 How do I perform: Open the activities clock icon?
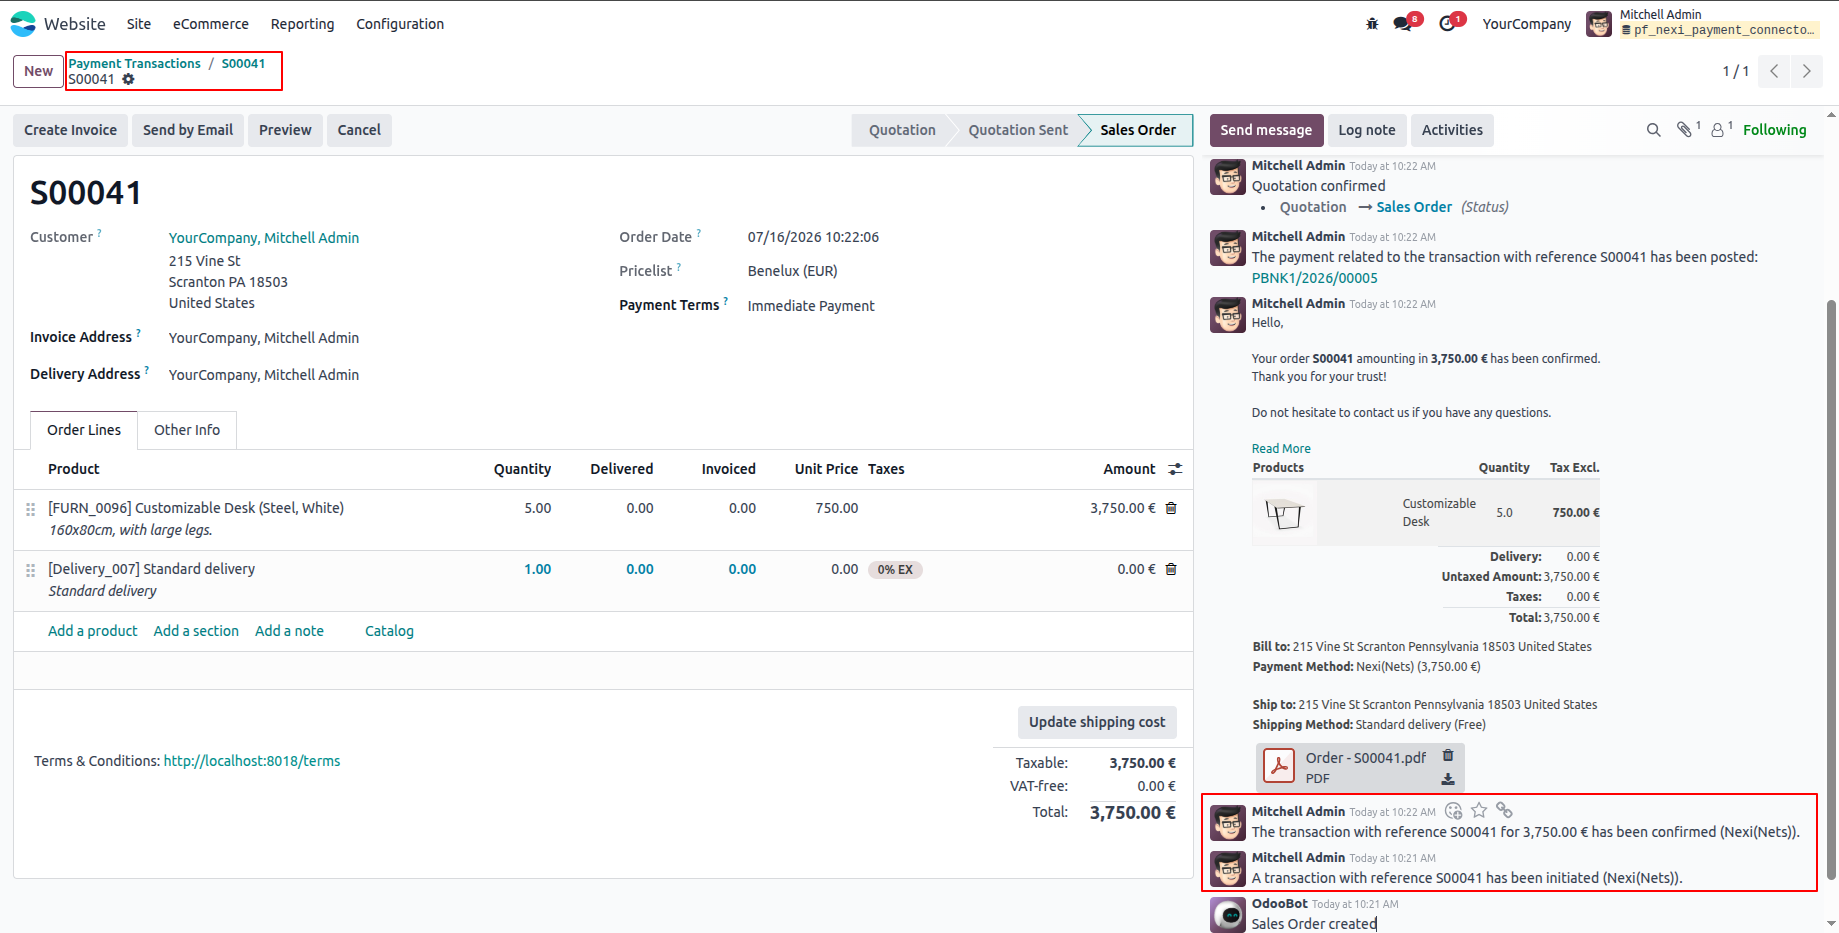[x=1447, y=24]
